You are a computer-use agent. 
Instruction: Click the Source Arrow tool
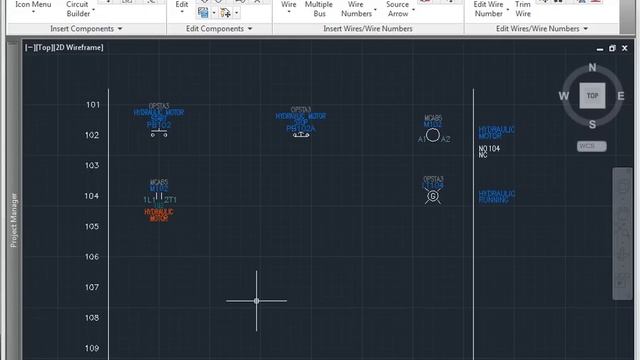398,9
